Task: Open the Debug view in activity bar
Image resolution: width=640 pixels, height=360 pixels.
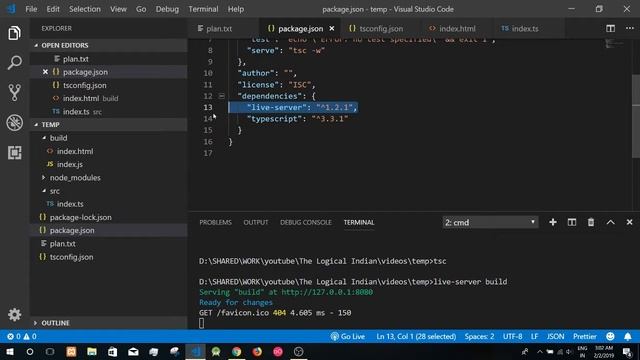Action: (14, 122)
